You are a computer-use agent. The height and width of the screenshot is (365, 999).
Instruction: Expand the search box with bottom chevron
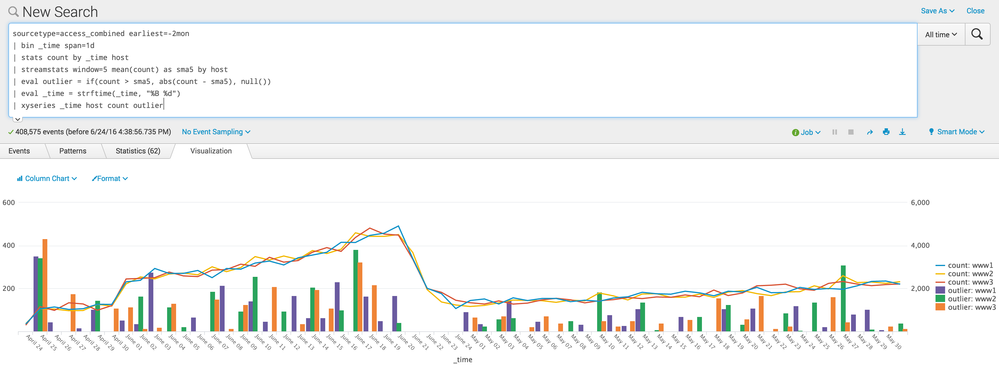tap(17, 119)
